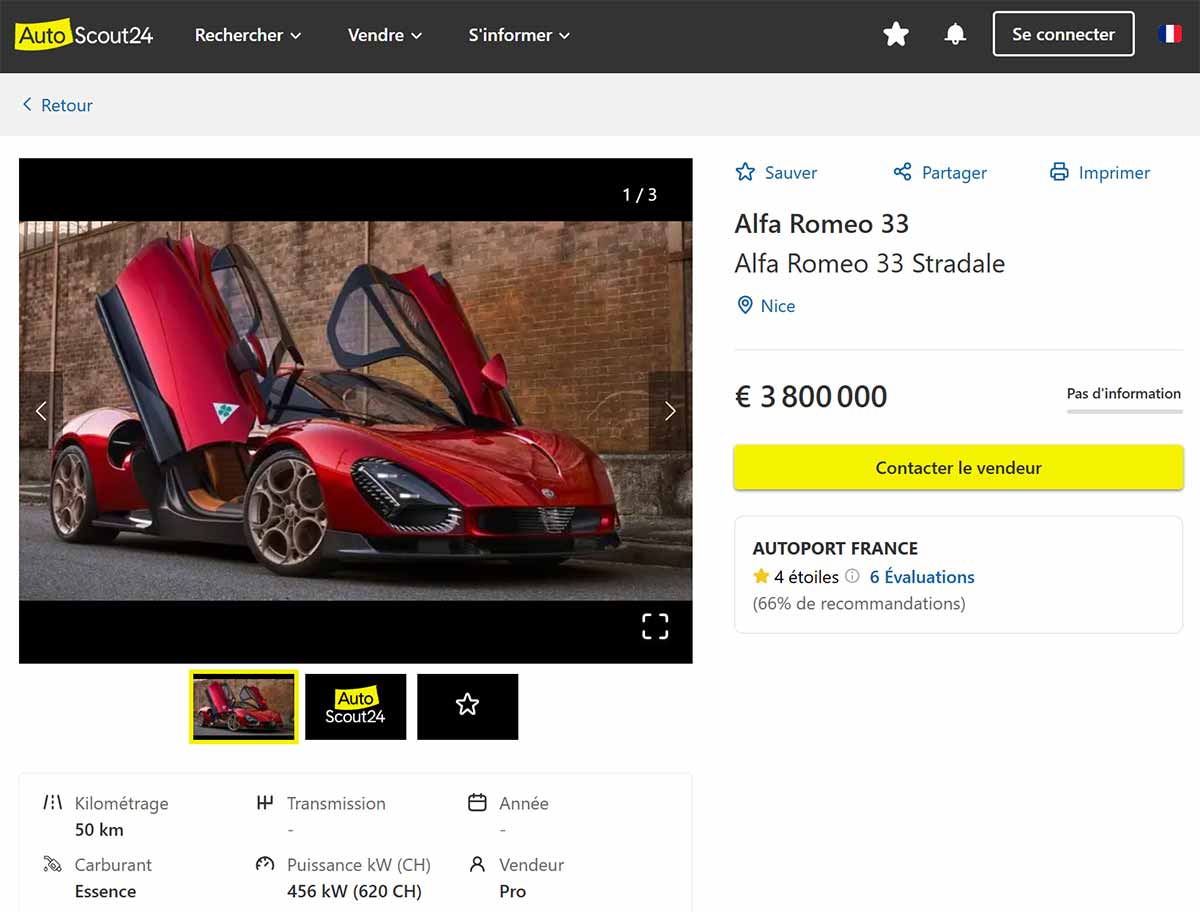Click the Pro seller type value

pyautogui.click(x=512, y=891)
